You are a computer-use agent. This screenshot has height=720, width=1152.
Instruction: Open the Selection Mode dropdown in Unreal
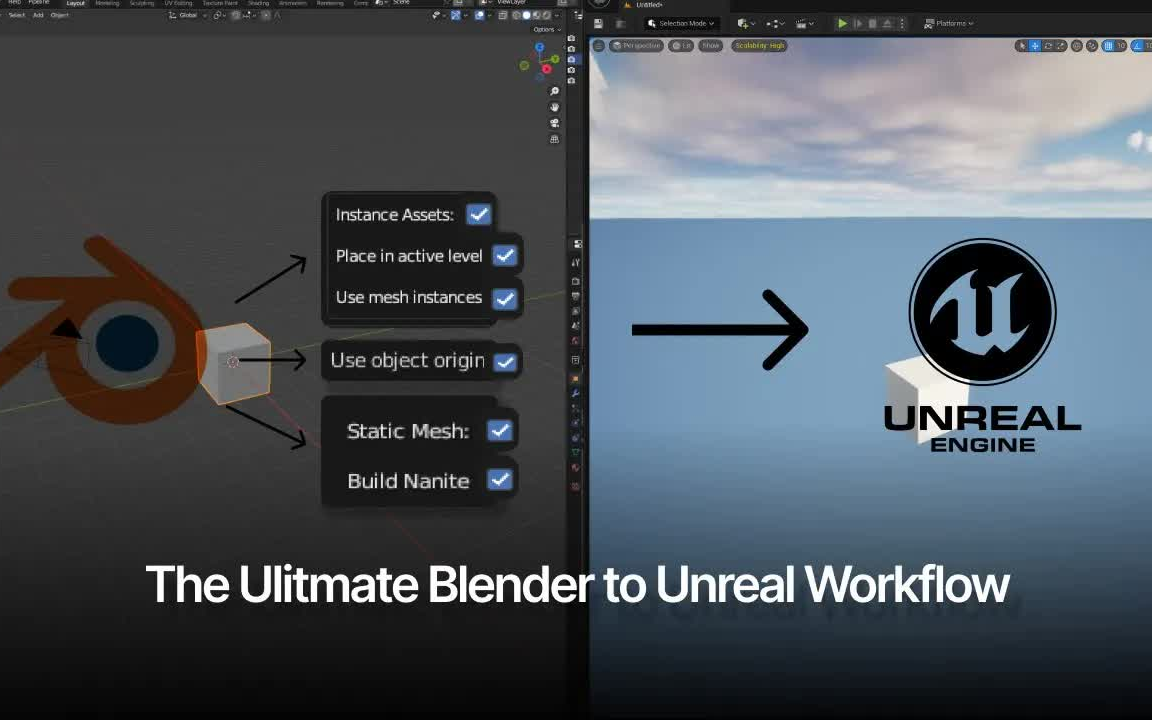click(681, 24)
